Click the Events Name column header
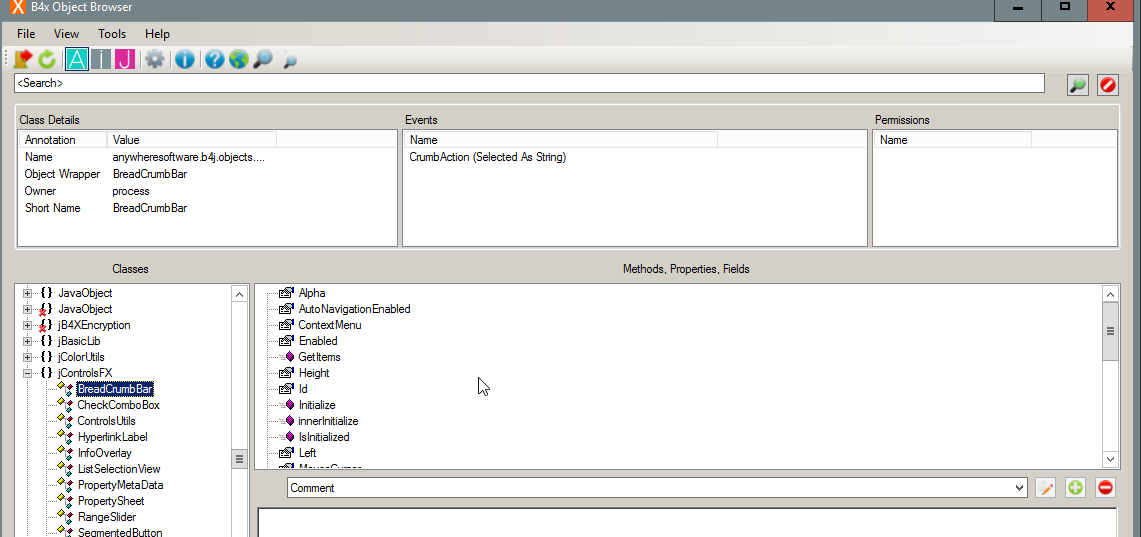This screenshot has height=537, width=1141. tap(561, 140)
